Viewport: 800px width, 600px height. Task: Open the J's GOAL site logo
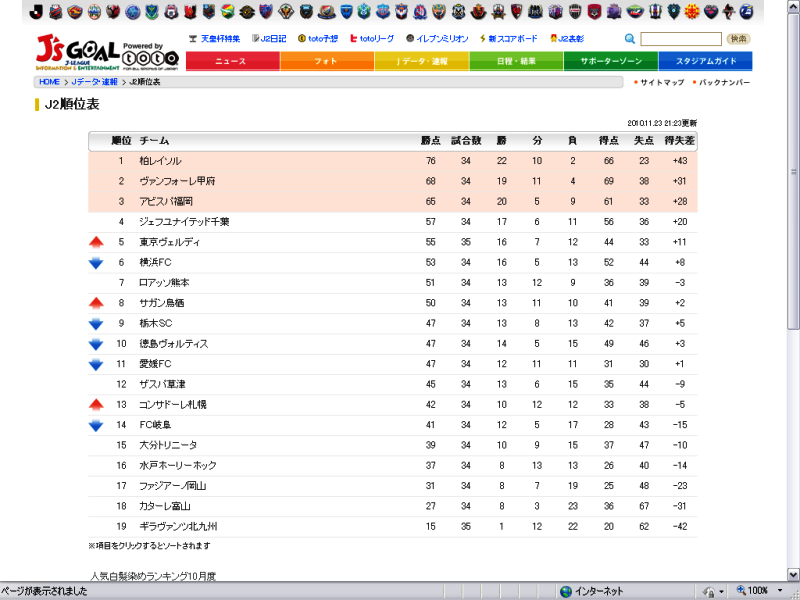pos(78,53)
